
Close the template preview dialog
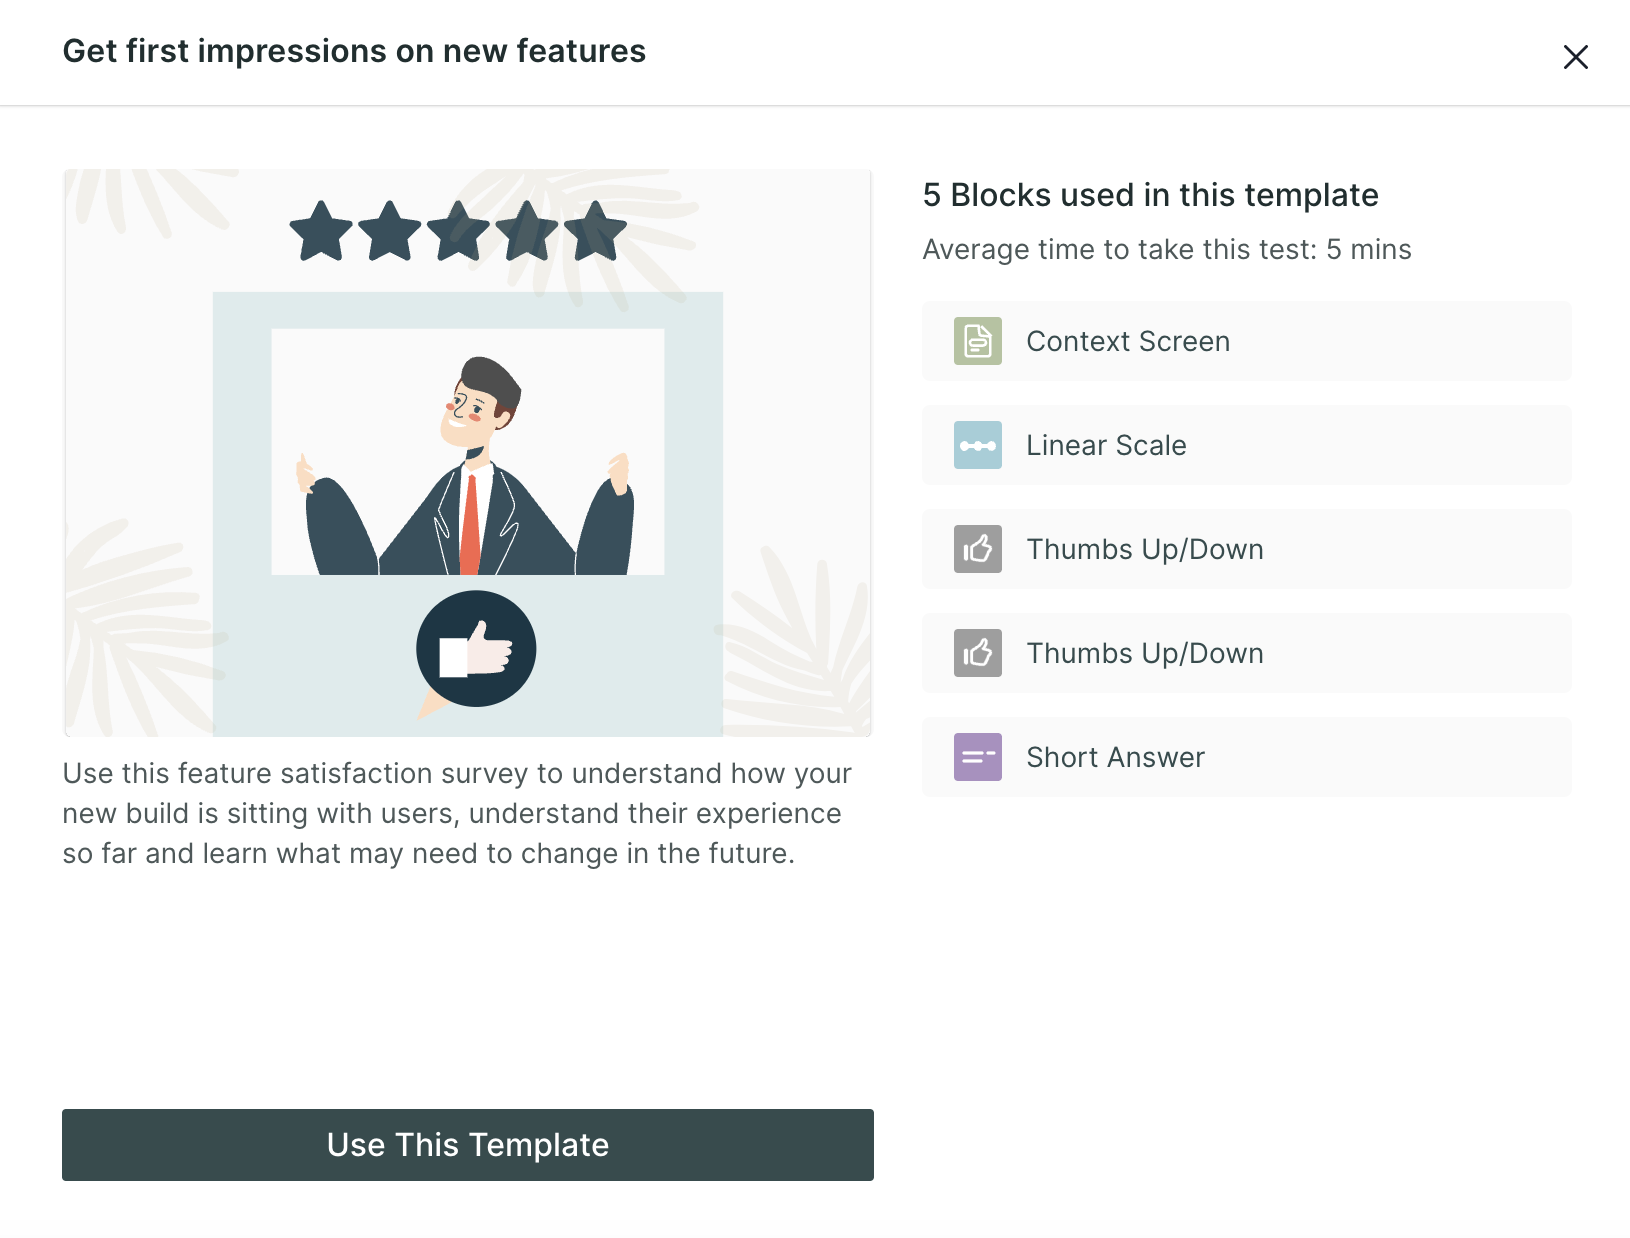(x=1575, y=57)
